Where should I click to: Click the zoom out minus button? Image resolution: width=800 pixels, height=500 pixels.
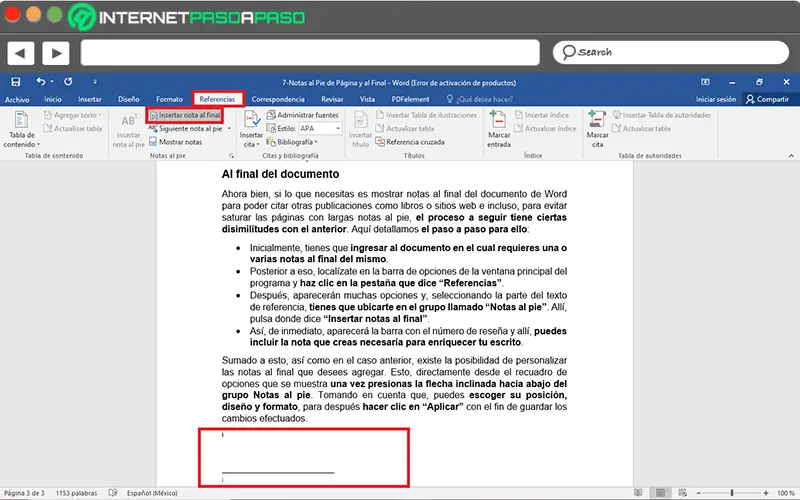[x=698, y=493]
